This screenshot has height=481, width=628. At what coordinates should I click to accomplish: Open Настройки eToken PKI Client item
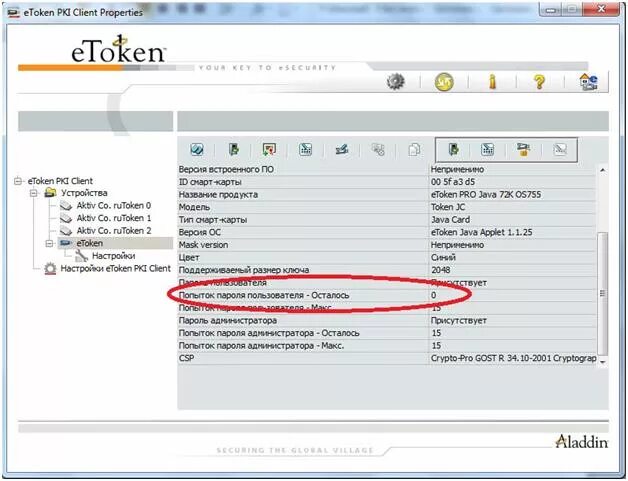(x=115, y=268)
